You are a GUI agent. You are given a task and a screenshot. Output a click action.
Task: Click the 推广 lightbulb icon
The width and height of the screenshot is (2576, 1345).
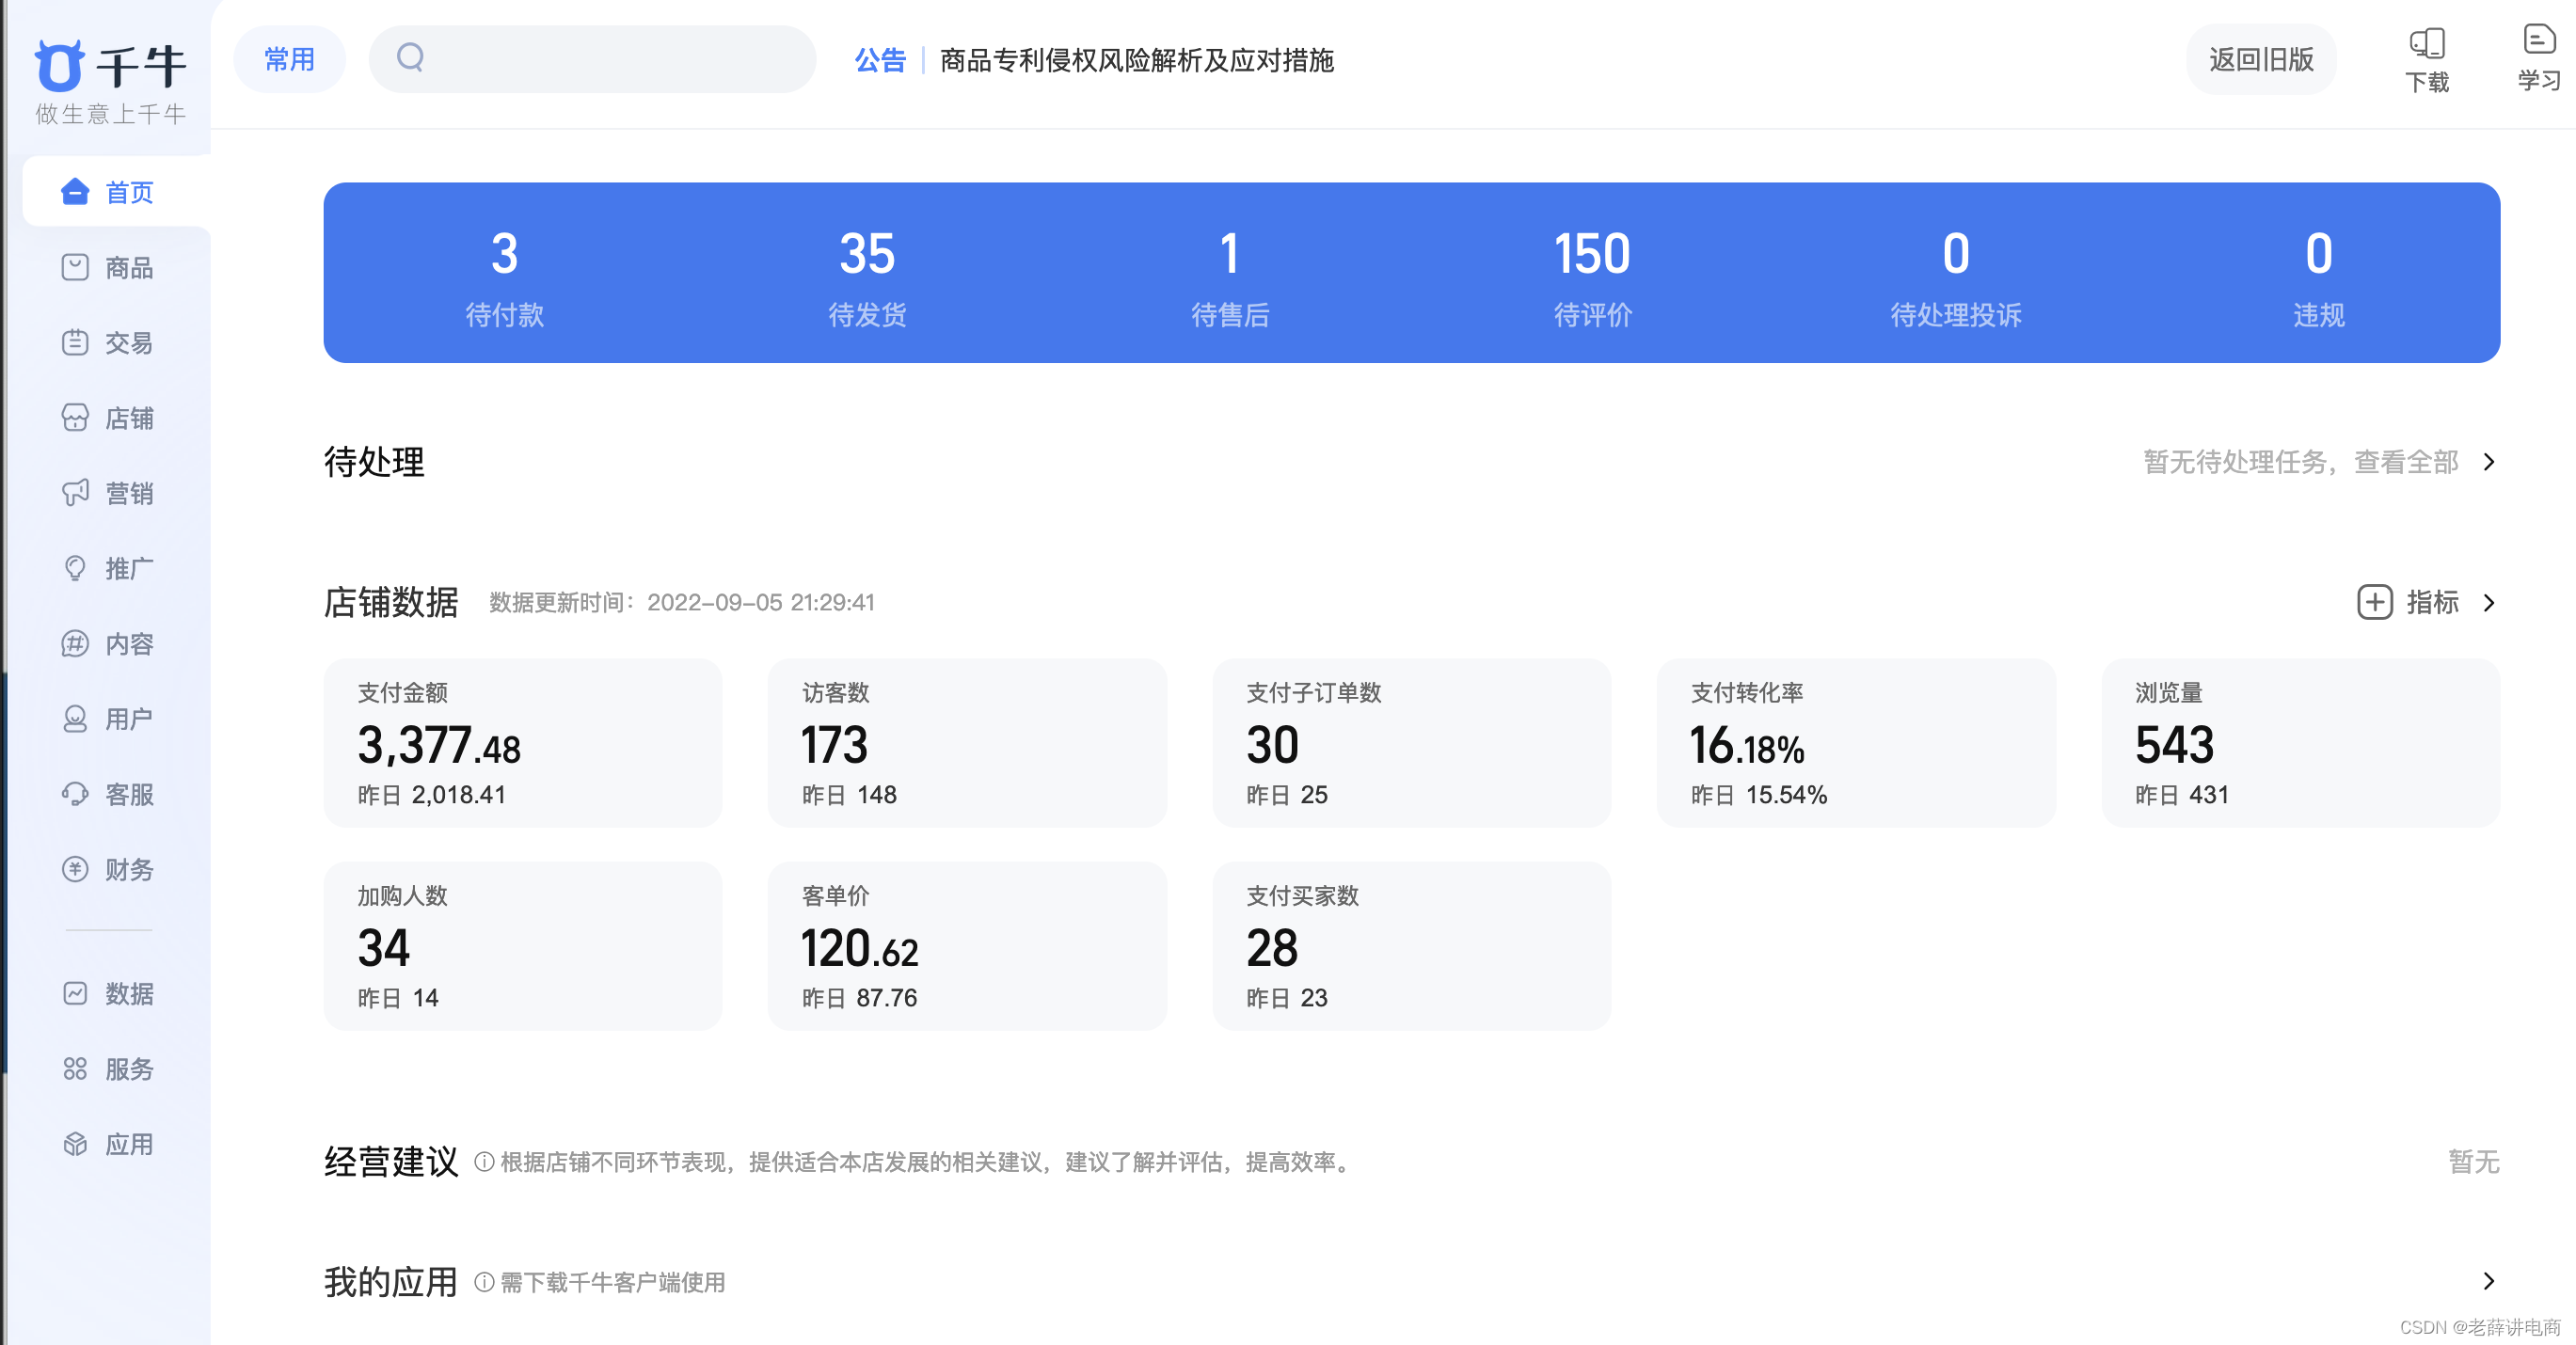click(75, 568)
